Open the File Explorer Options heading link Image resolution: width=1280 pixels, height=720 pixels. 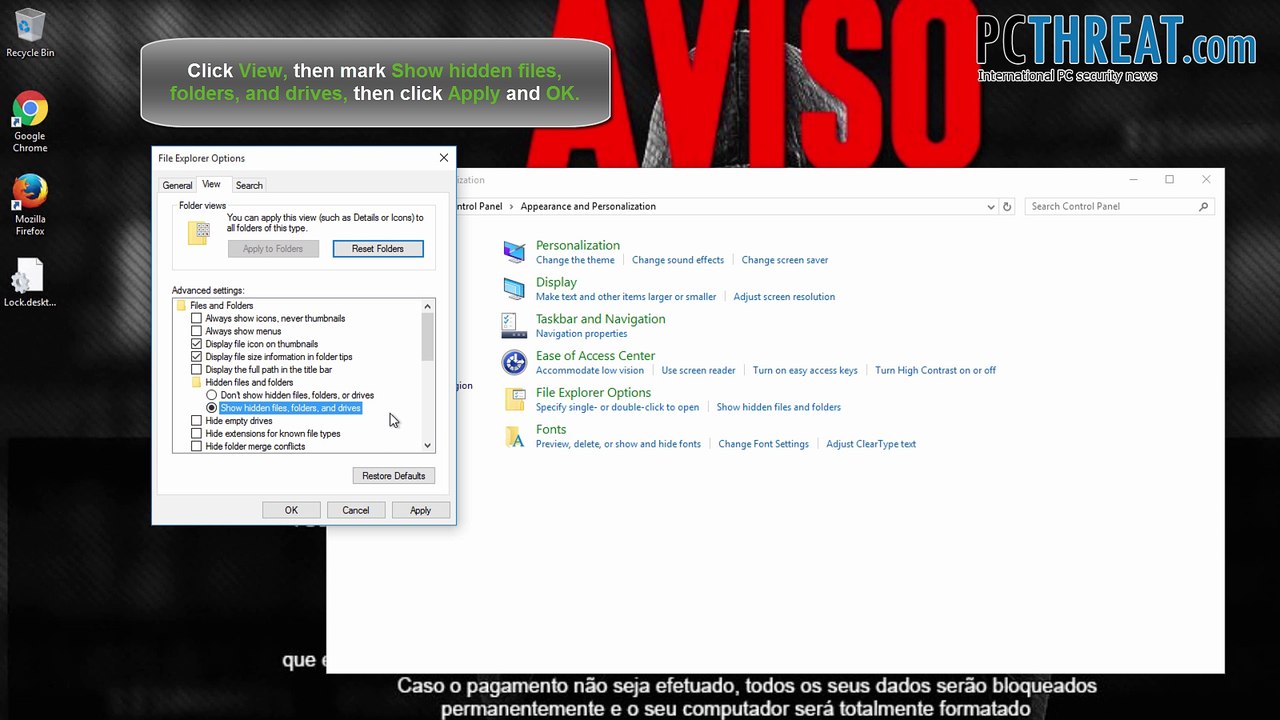(x=593, y=393)
